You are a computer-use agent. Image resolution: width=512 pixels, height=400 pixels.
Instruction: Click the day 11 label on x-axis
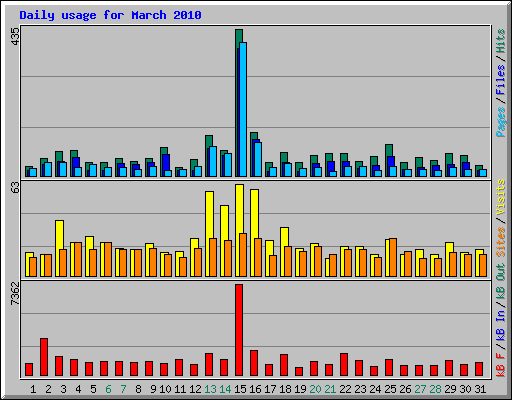point(180,389)
